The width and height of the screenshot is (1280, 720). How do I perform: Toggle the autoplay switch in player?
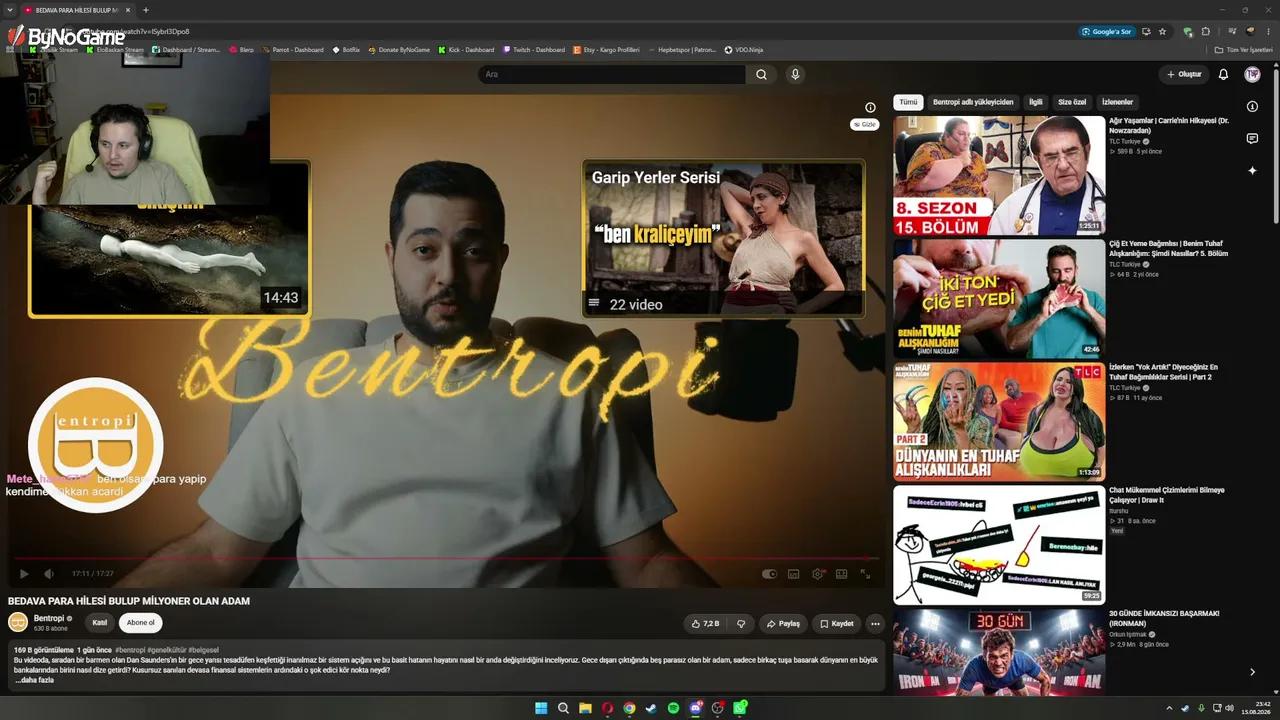pyautogui.click(x=769, y=574)
